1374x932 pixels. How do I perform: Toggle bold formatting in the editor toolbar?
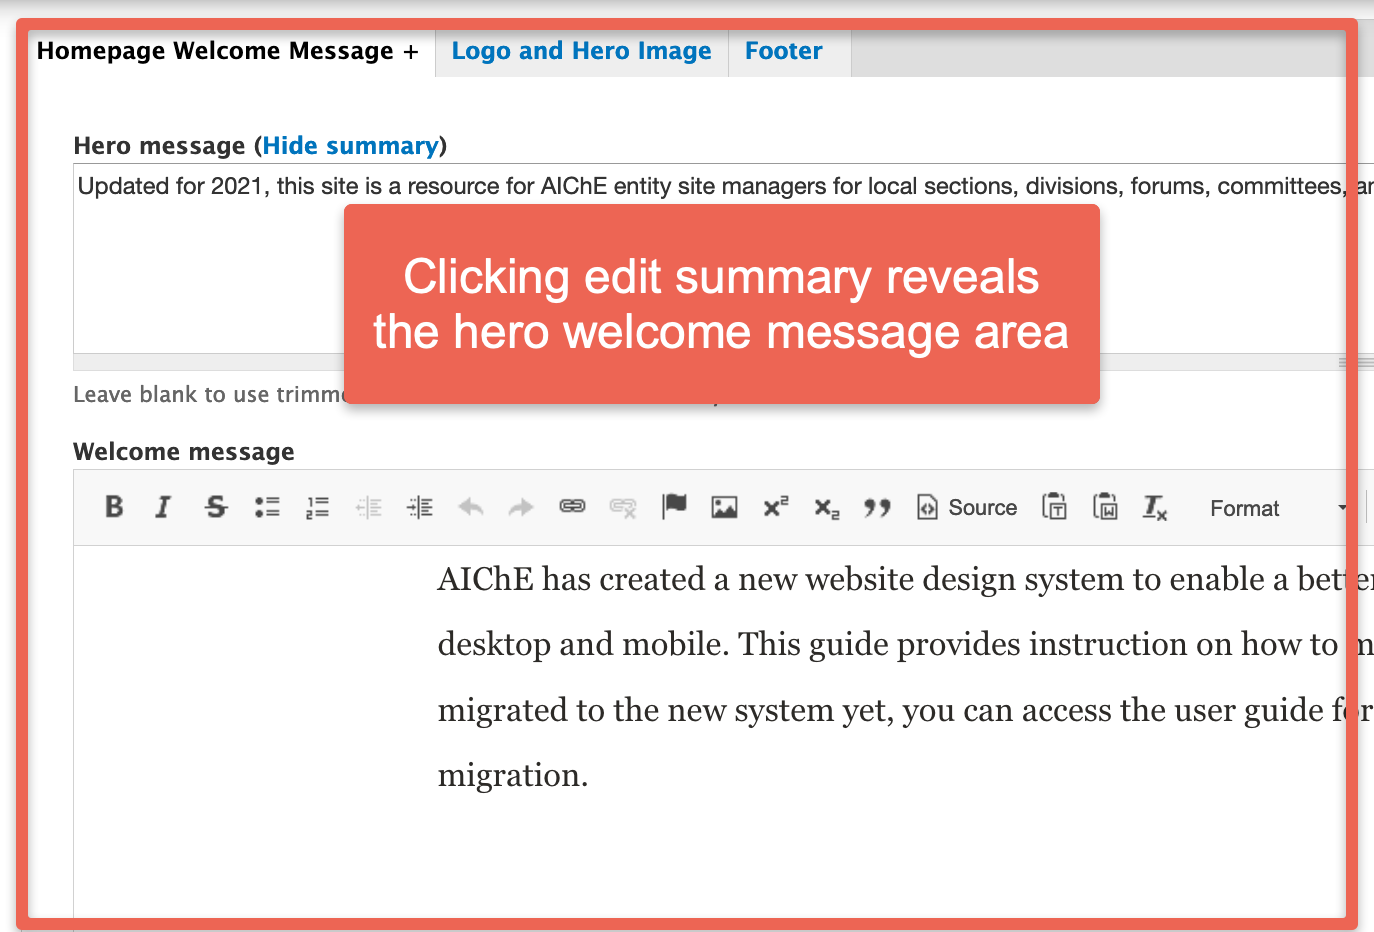(114, 507)
